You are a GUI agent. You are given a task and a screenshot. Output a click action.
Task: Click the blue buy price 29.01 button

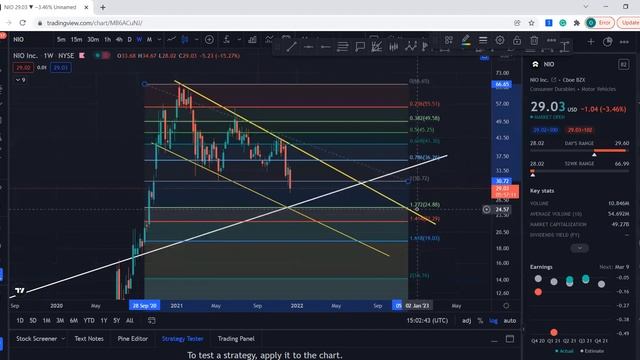point(61,68)
